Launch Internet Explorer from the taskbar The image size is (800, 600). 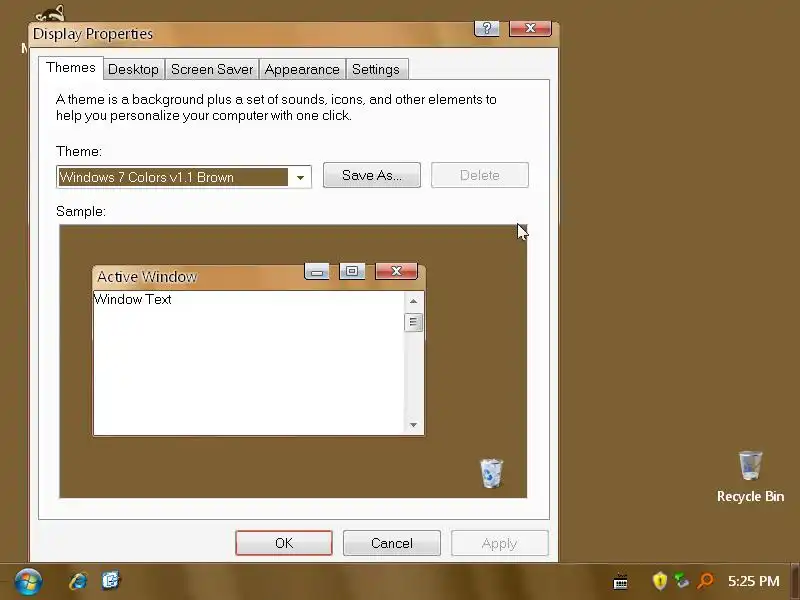pos(78,581)
